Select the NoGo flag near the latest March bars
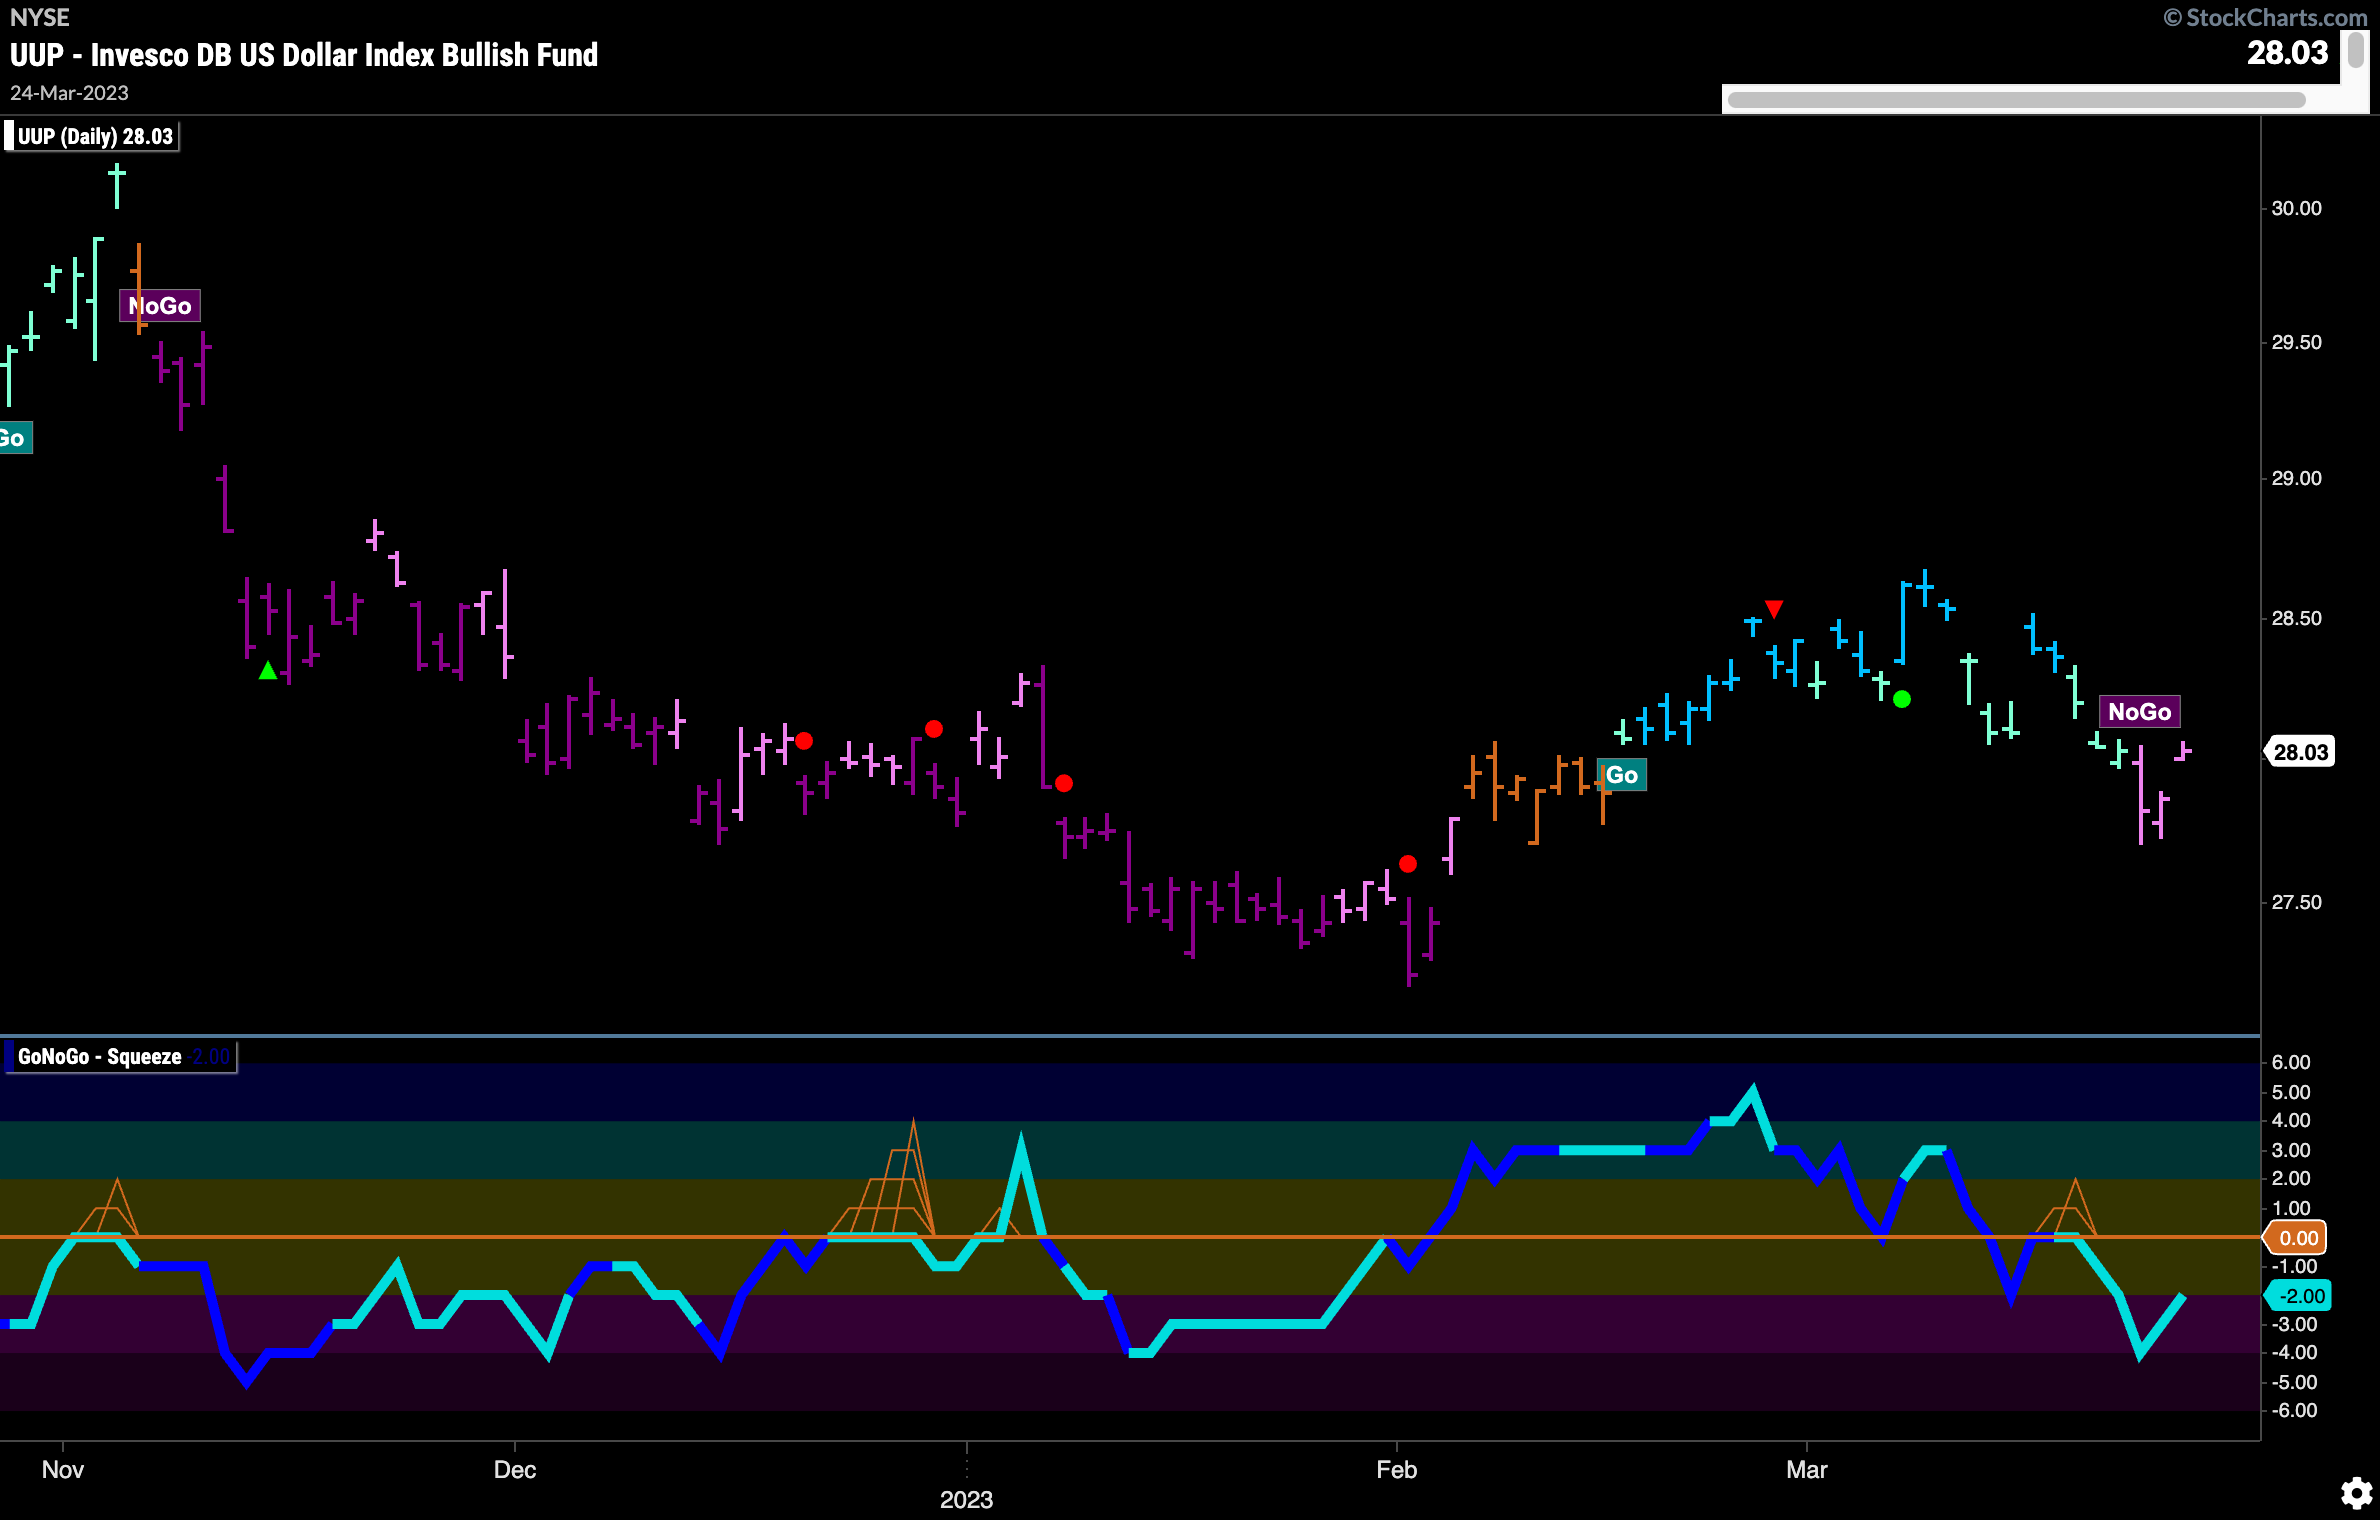The height and width of the screenshot is (1520, 2380). (x=2139, y=712)
